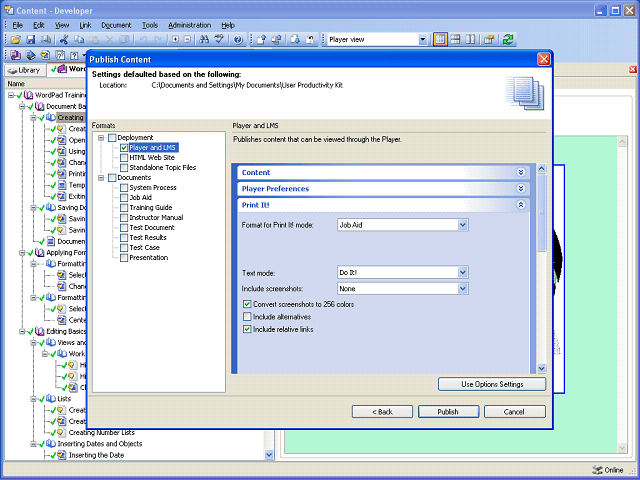Click the Save diskette toolbar icon

[31, 40]
